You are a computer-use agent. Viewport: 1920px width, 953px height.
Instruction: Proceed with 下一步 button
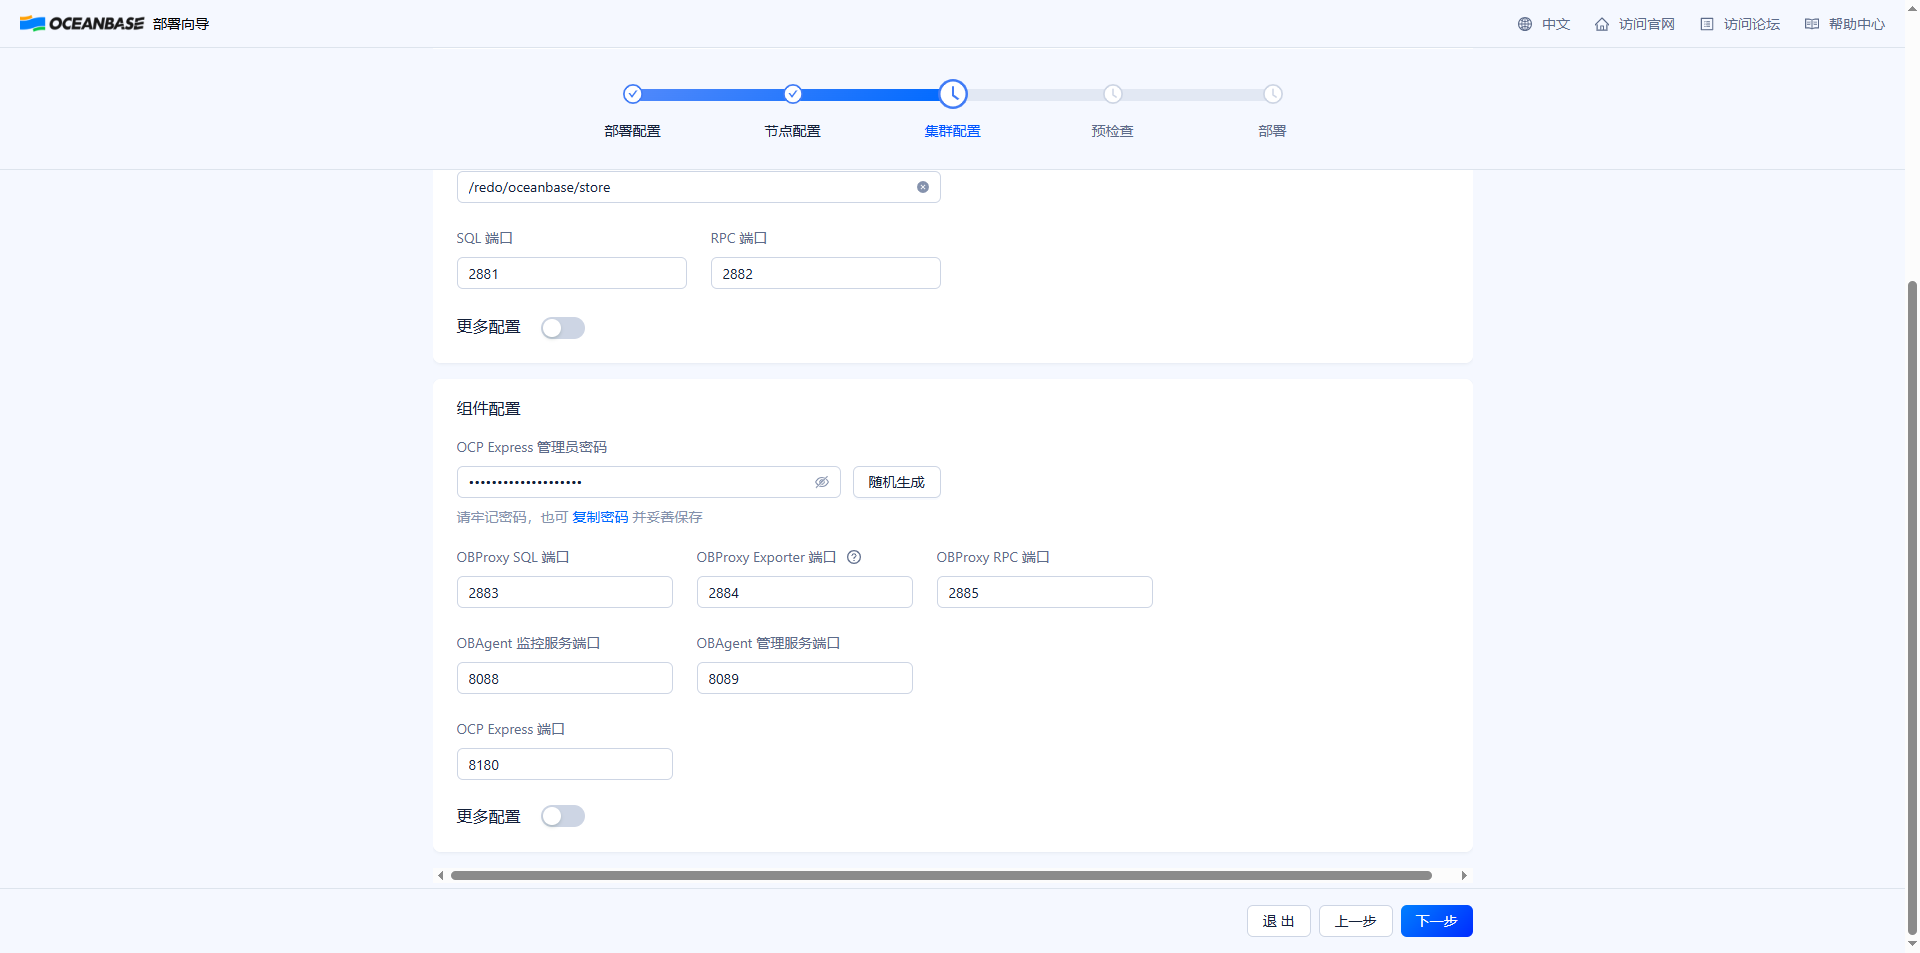coord(1437,921)
